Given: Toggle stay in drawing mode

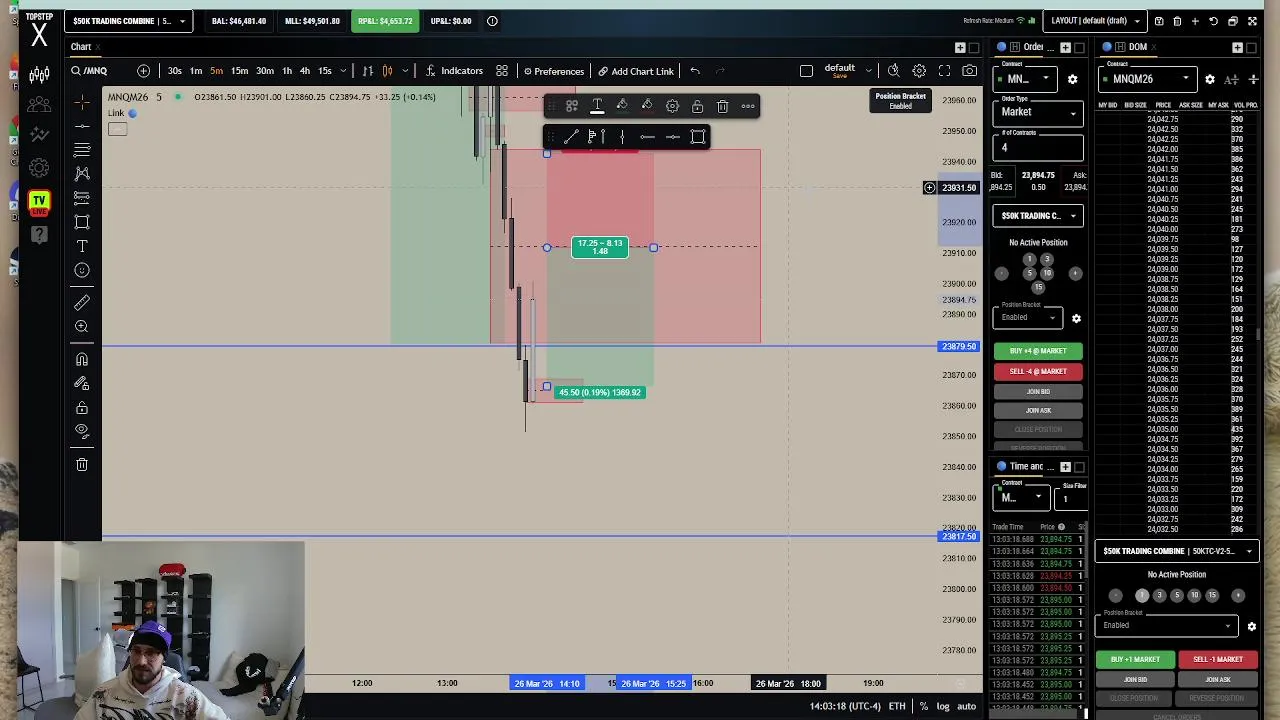Looking at the screenshot, I should tap(82, 384).
